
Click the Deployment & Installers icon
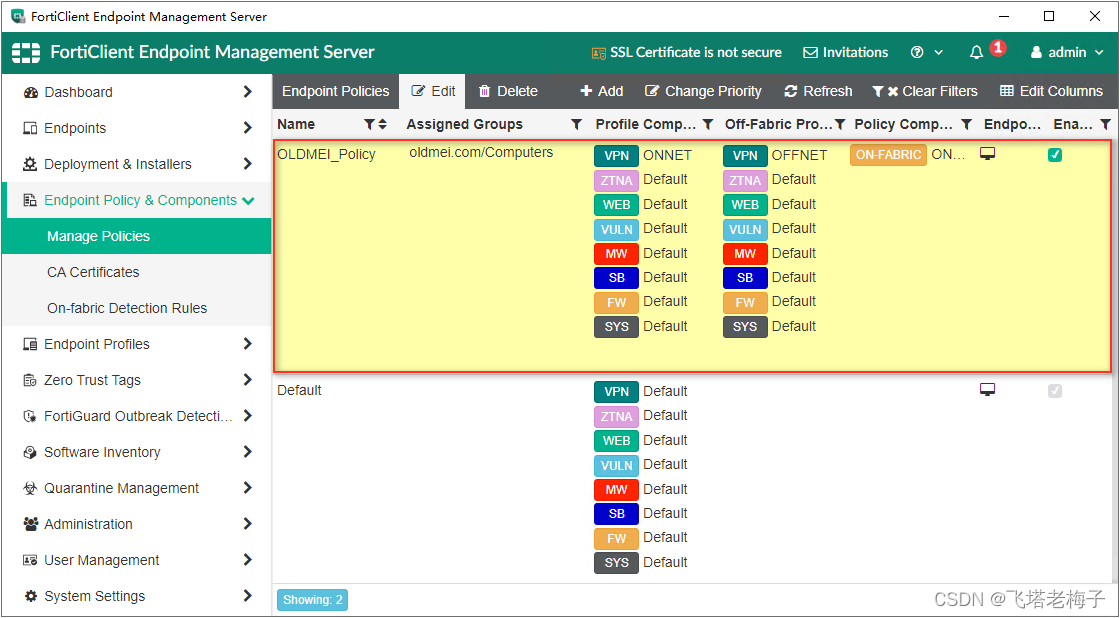click(30, 164)
